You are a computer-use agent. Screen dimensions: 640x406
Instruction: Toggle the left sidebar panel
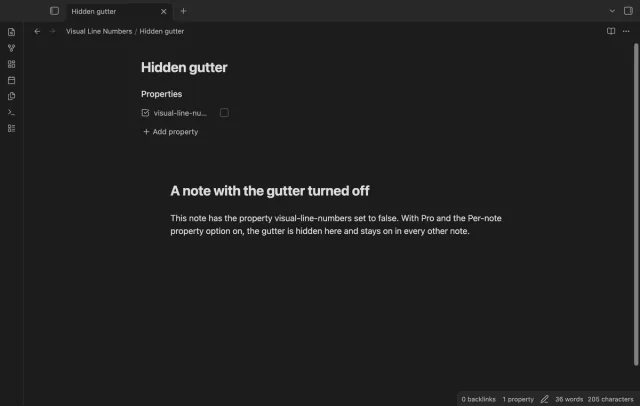point(54,11)
